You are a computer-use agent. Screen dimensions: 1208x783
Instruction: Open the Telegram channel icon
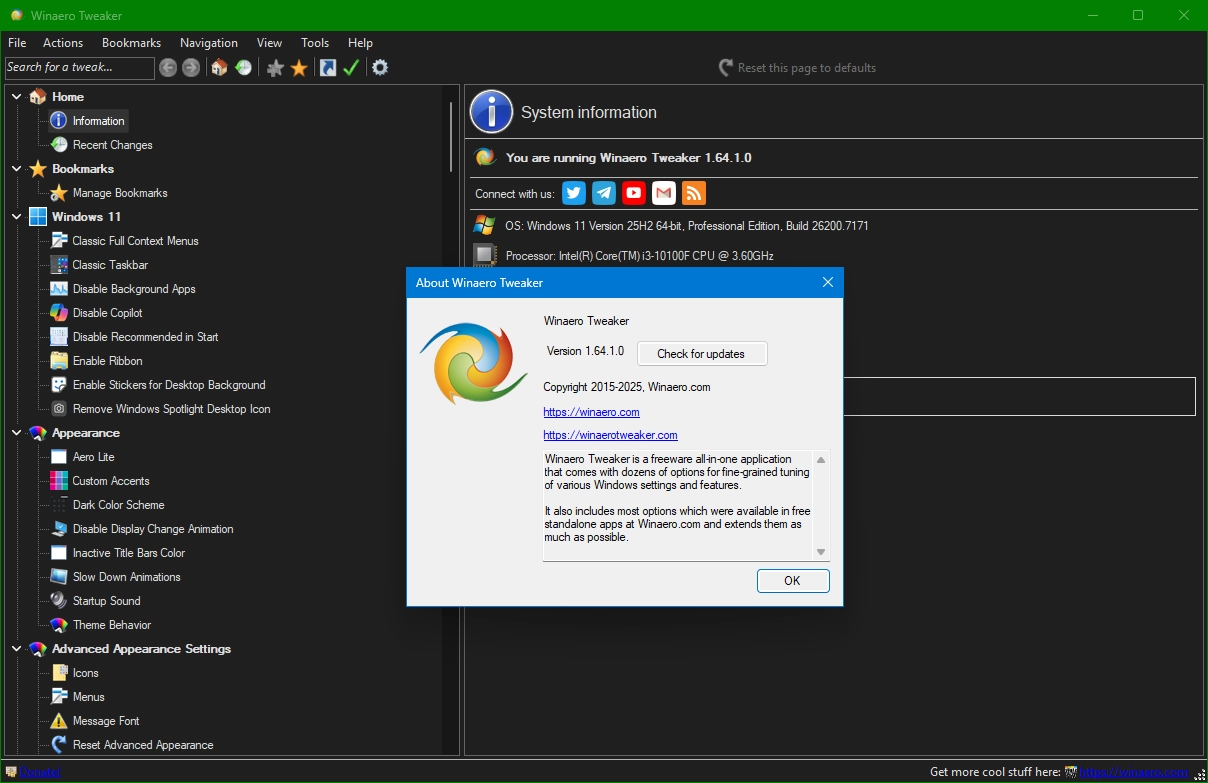[x=604, y=193]
